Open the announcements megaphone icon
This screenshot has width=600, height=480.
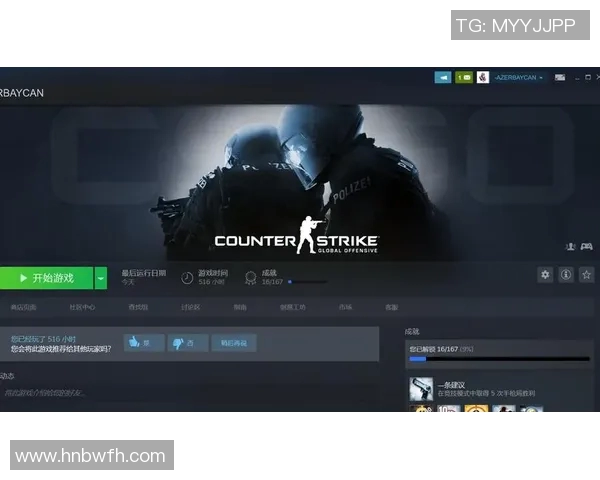point(443,77)
